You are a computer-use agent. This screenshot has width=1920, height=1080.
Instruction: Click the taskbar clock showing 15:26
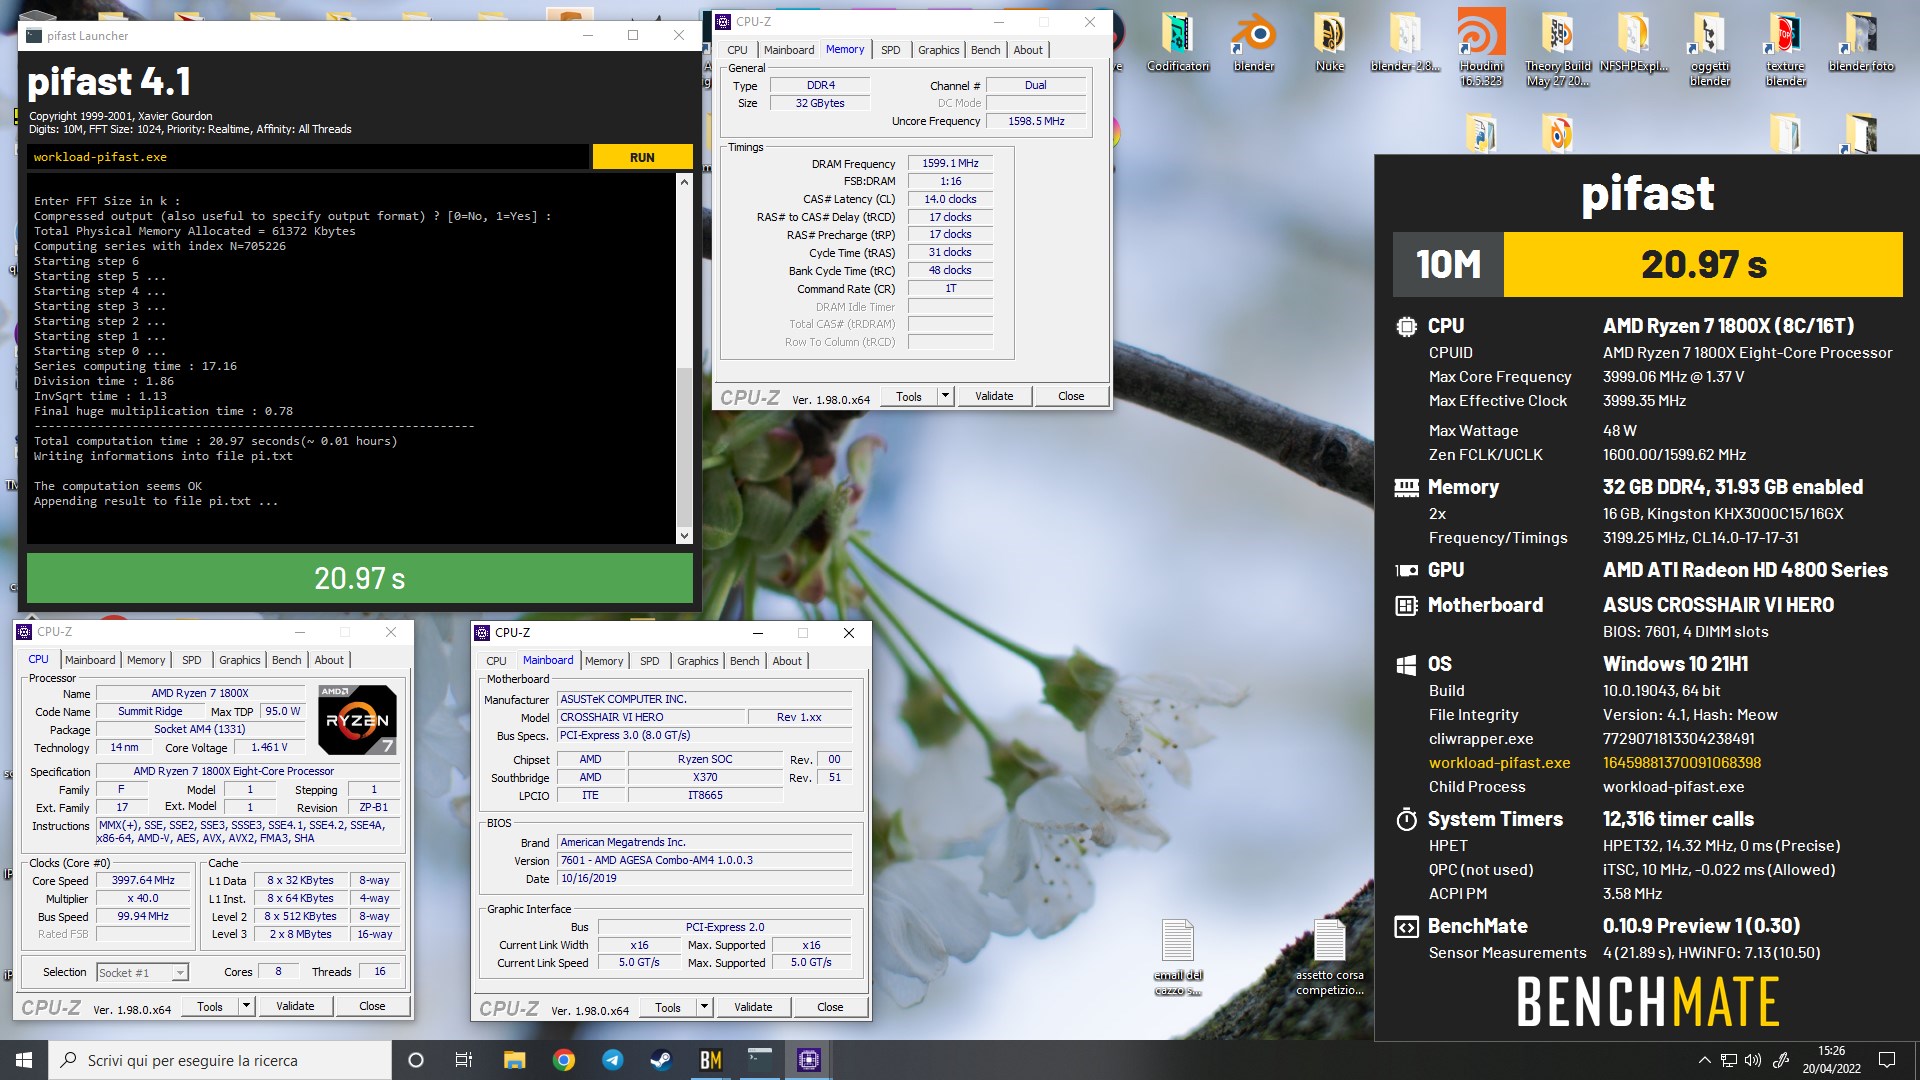pyautogui.click(x=1831, y=1060)
